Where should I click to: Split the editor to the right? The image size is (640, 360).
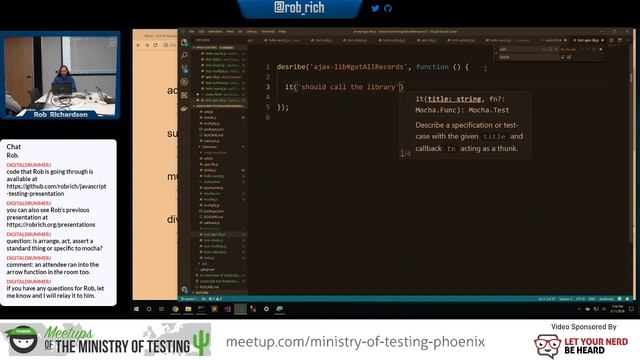pyautogui.click(x=620, y=40)
